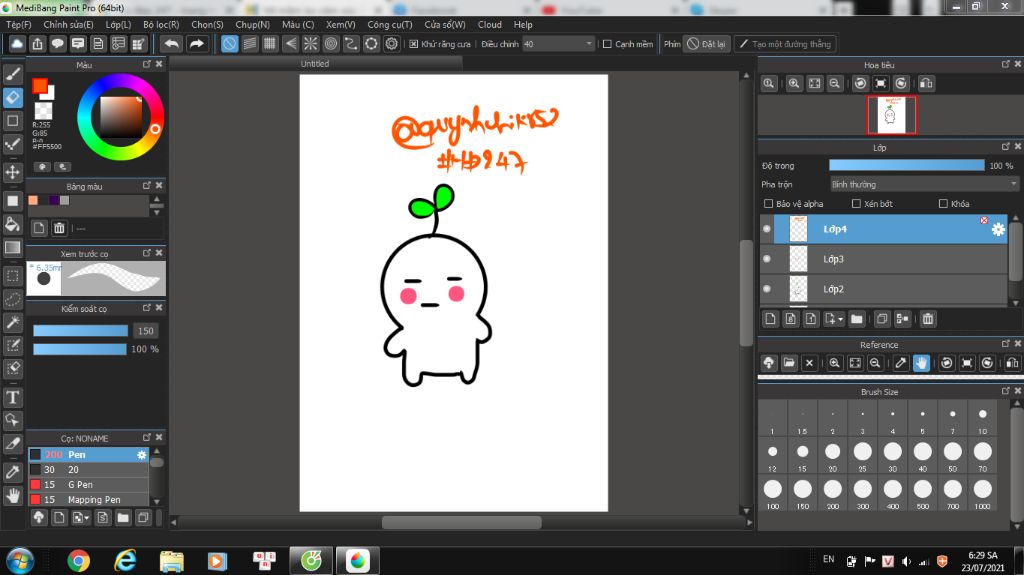Click the Đặt lại button
This screenshot has width=1024, height=575.
click(706, 44)
